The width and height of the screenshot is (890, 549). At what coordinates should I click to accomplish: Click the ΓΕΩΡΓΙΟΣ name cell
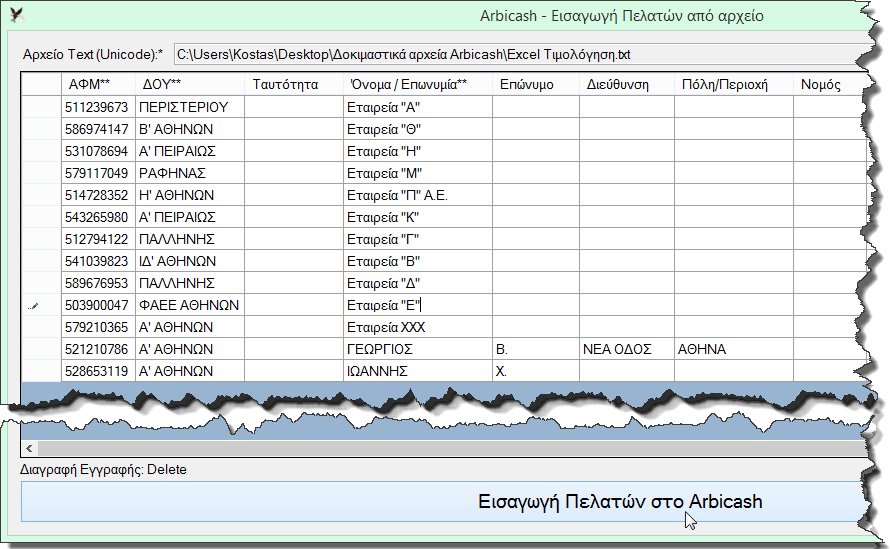pos(418,349)
